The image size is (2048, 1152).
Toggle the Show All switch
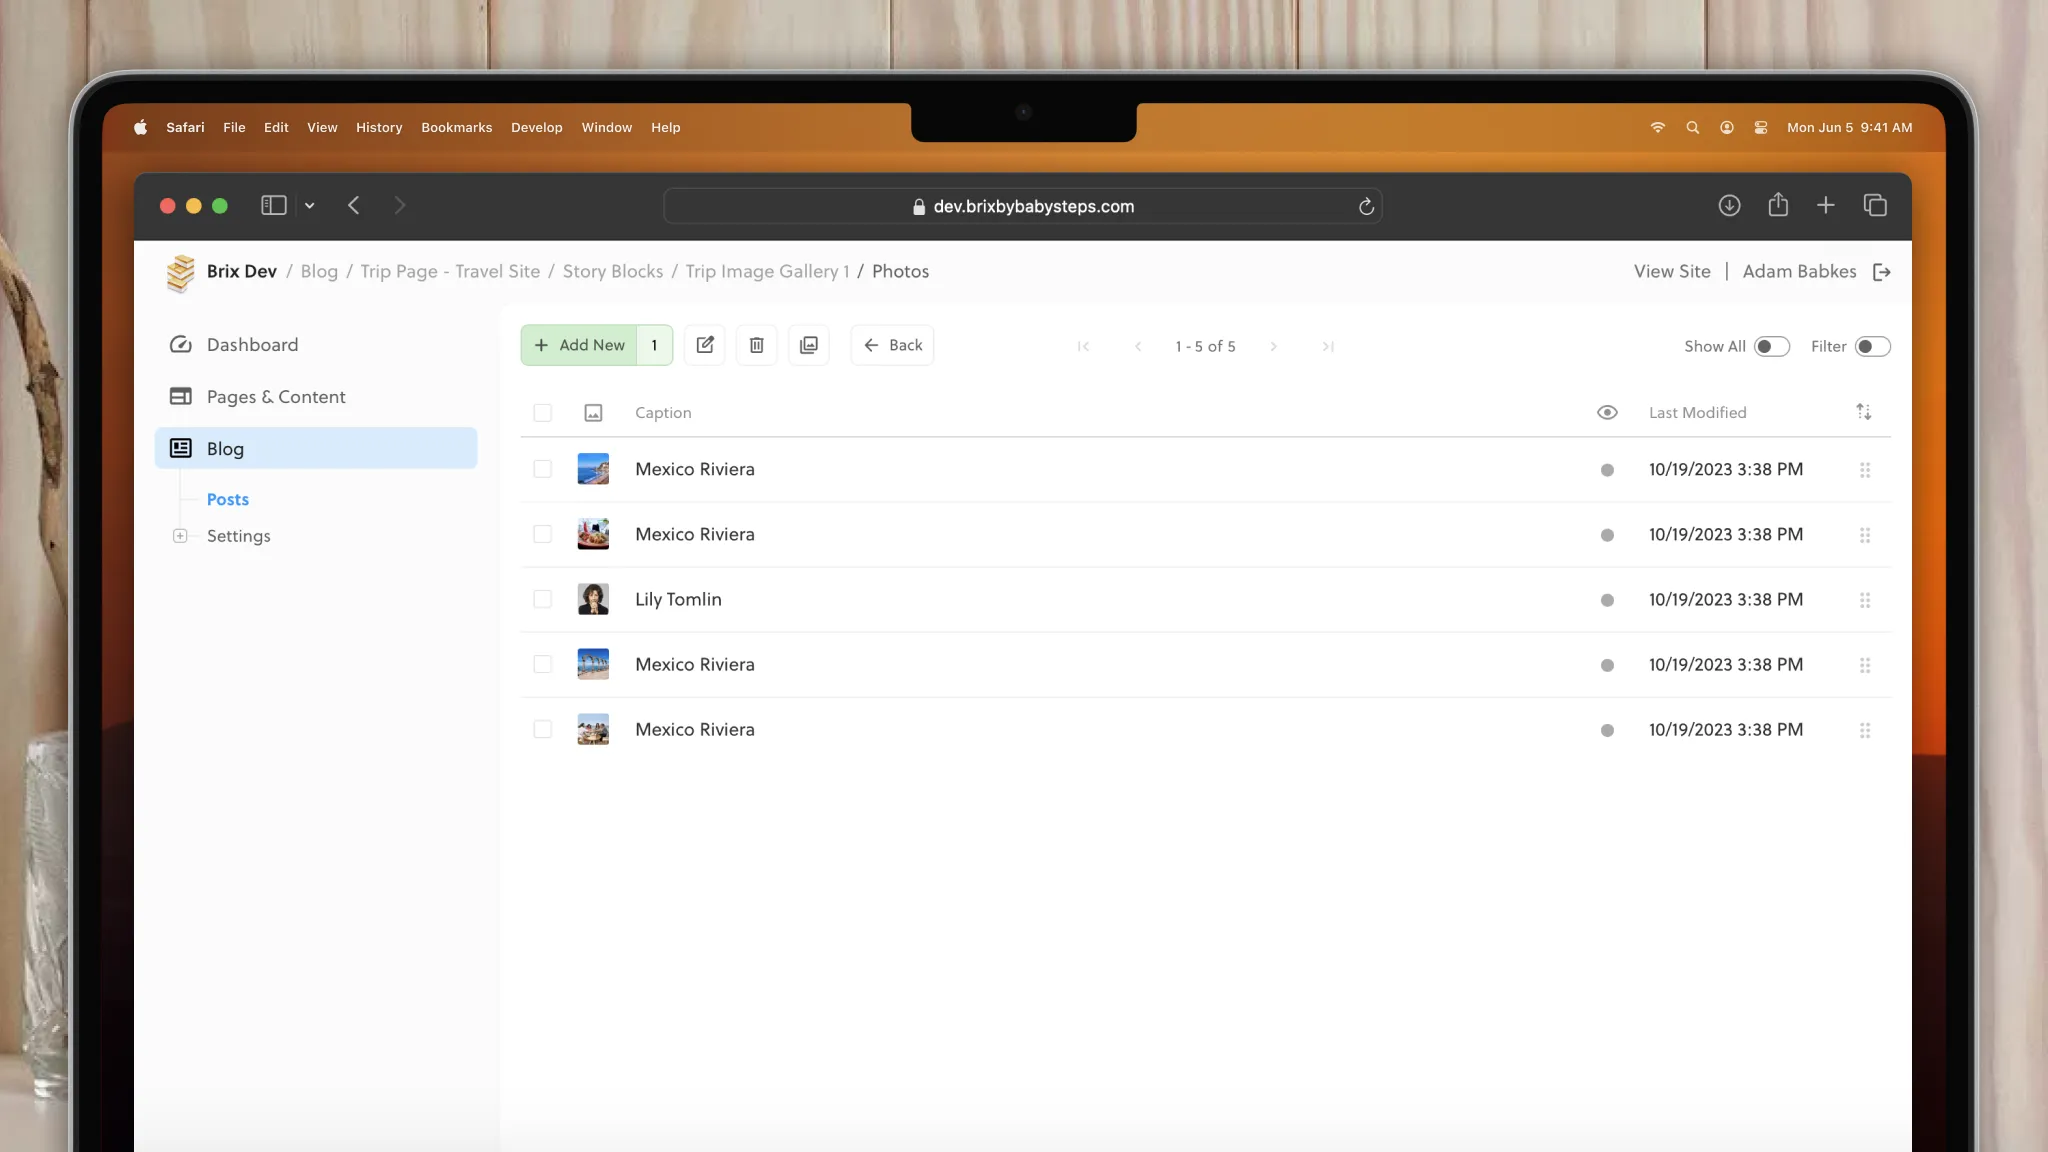1771,346
